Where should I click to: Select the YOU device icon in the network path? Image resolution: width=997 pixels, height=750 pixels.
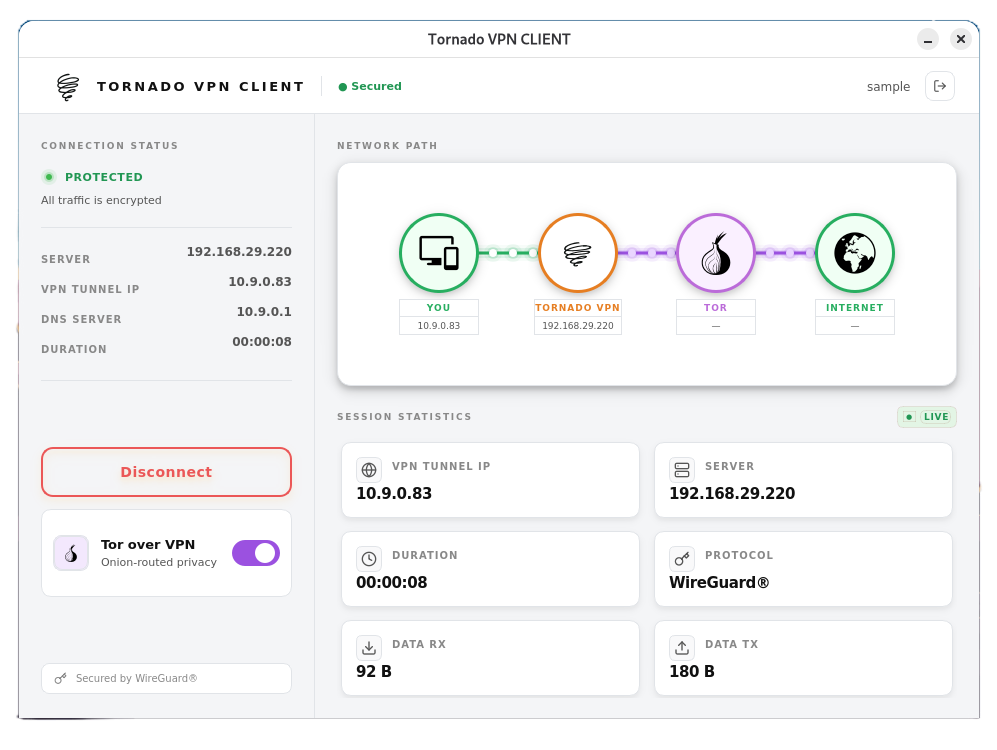pyautogui.click(x=439, y=252)
